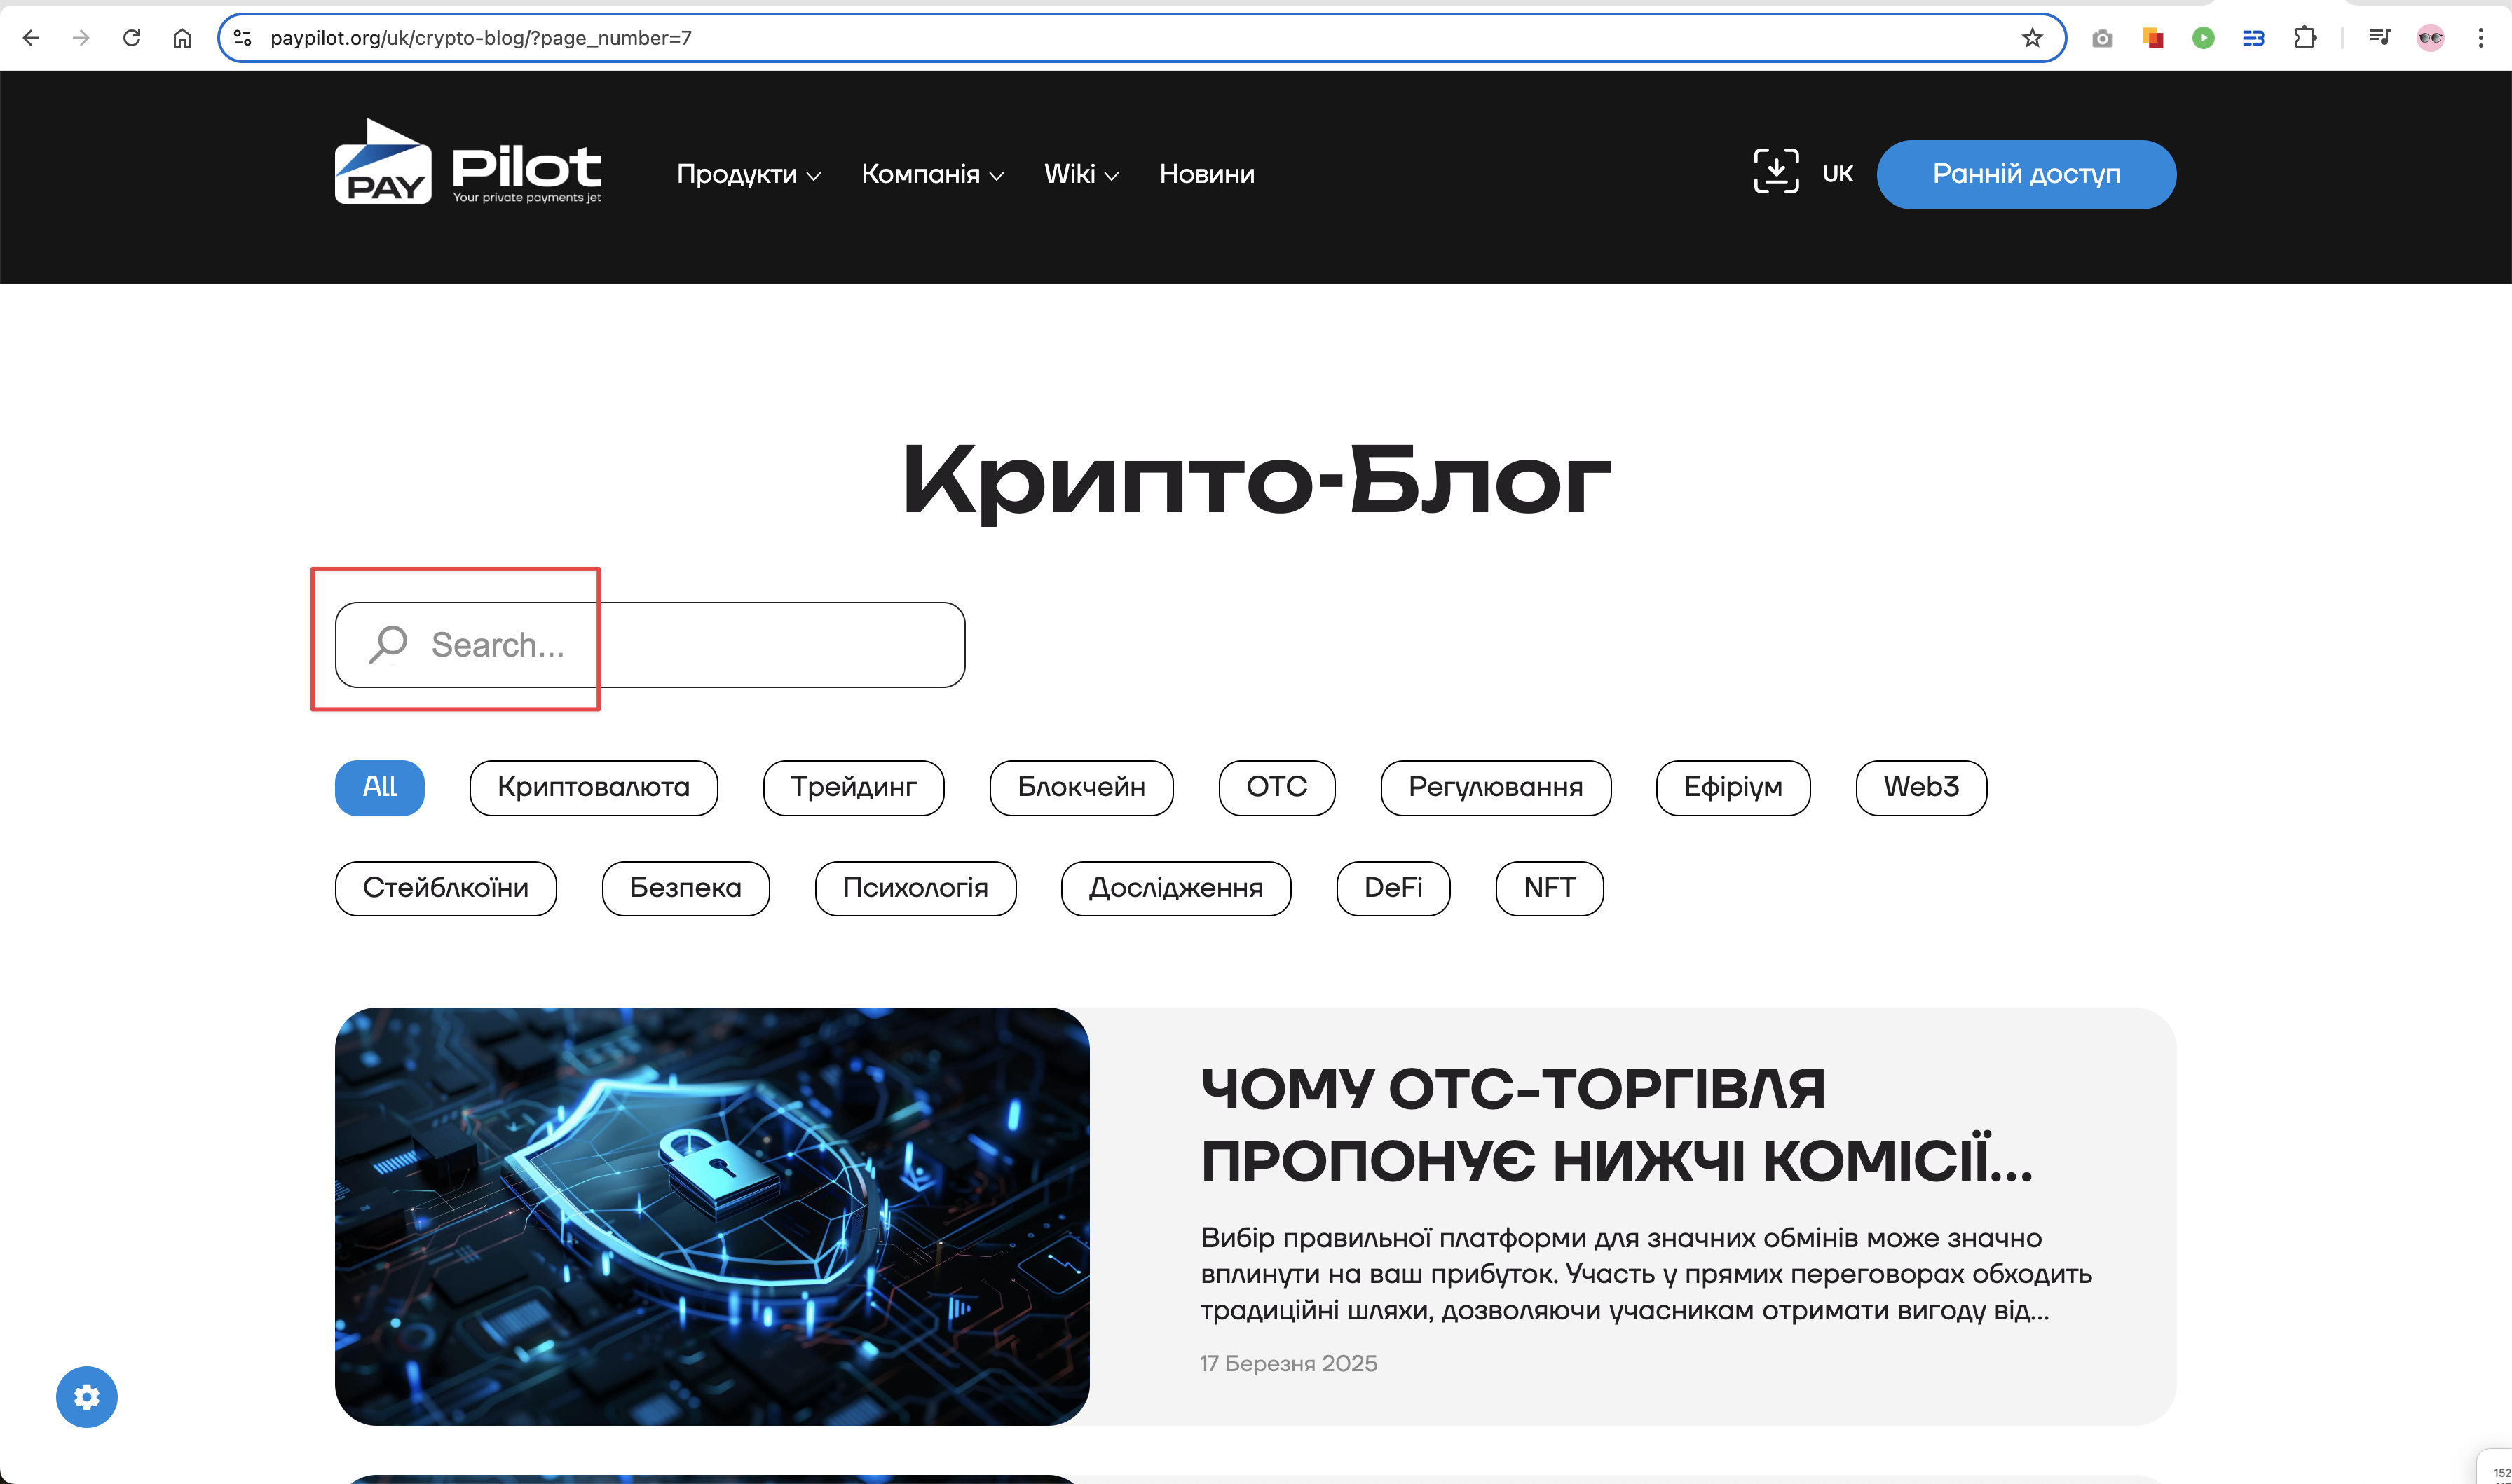The image size is (2512, 1484).
Task: Expand the Продукти dropdown menu
Action: [748, 174]
